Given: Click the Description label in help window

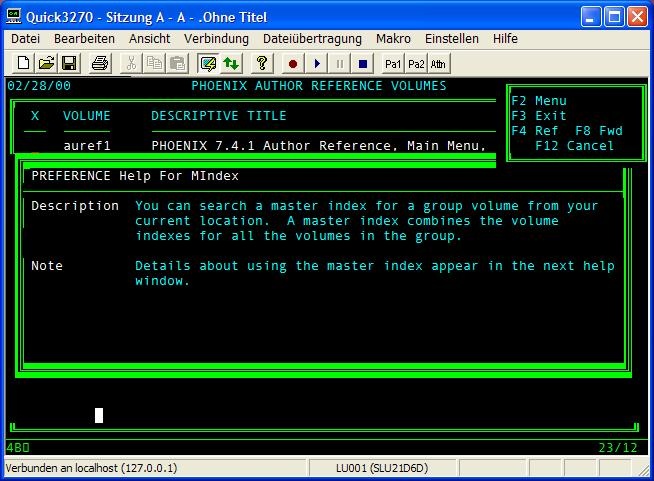Looking at the screenshot, I should [75, 206].
